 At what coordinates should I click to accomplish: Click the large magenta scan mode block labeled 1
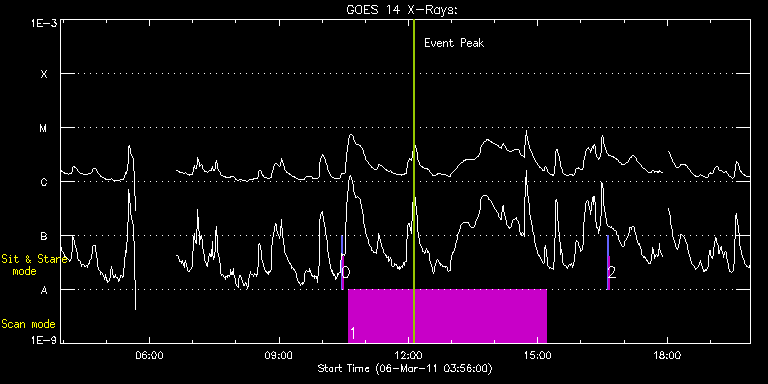447,316
